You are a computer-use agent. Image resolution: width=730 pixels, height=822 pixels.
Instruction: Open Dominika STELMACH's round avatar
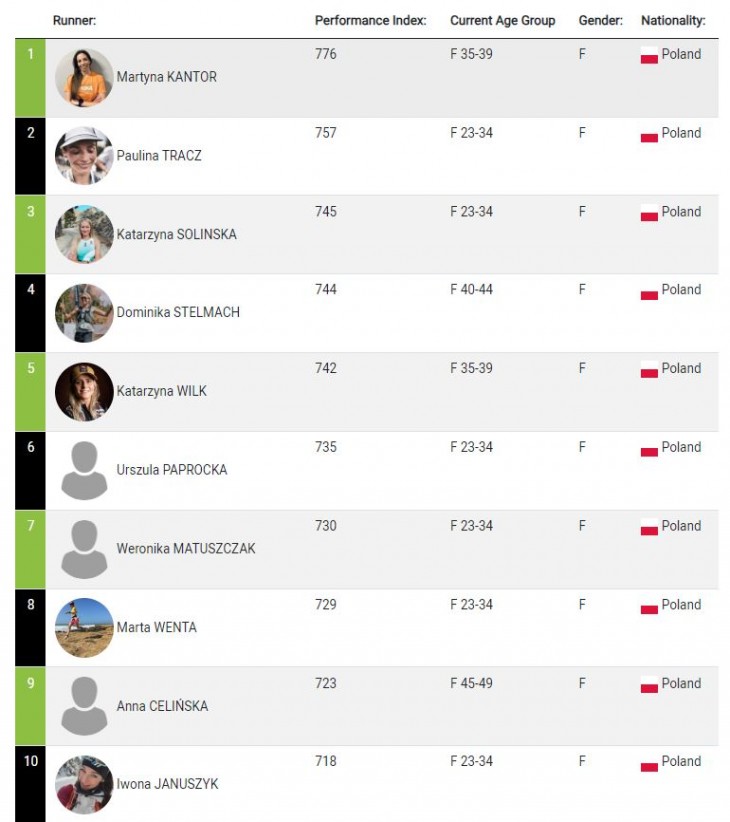tap(84, 313)
